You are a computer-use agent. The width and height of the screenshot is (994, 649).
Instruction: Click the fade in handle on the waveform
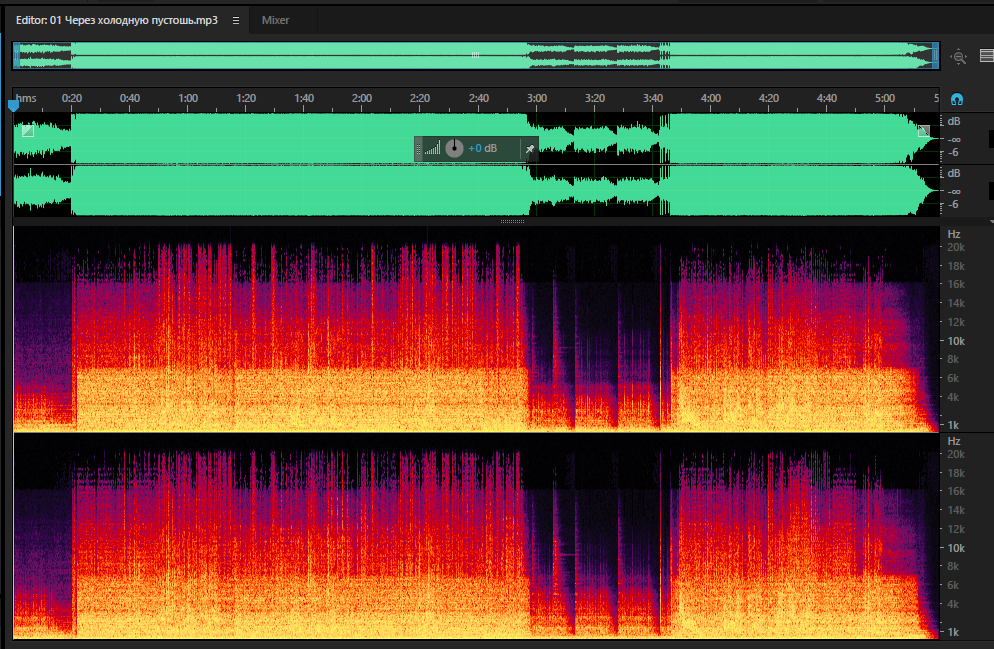28,131
